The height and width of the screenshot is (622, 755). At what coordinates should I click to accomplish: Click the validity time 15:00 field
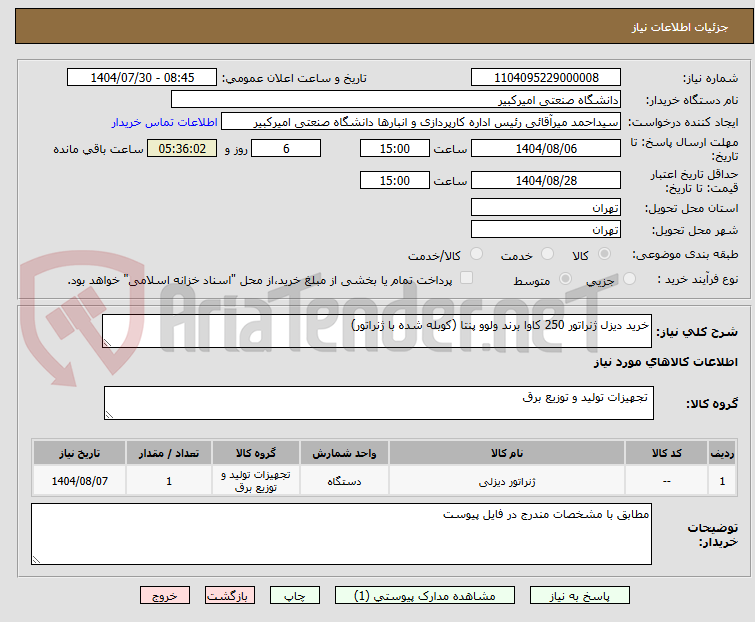(394, 181)
